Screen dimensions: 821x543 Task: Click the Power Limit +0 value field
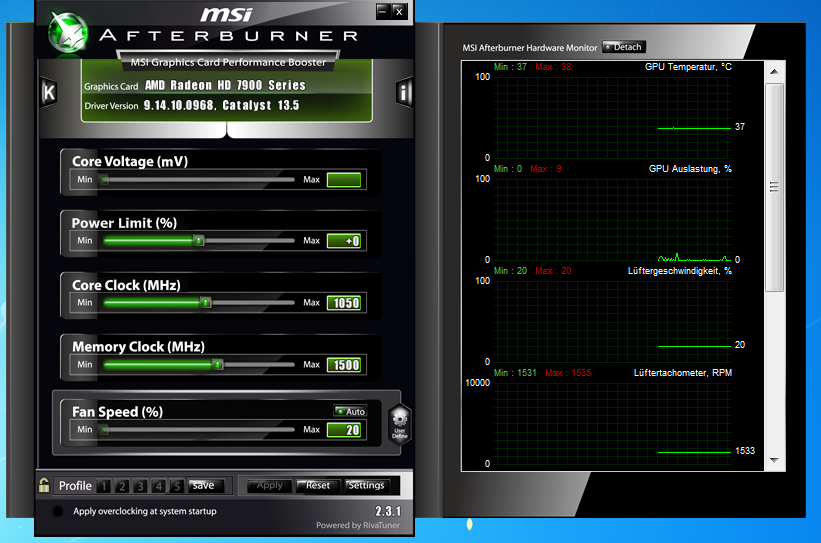[344, 241]
